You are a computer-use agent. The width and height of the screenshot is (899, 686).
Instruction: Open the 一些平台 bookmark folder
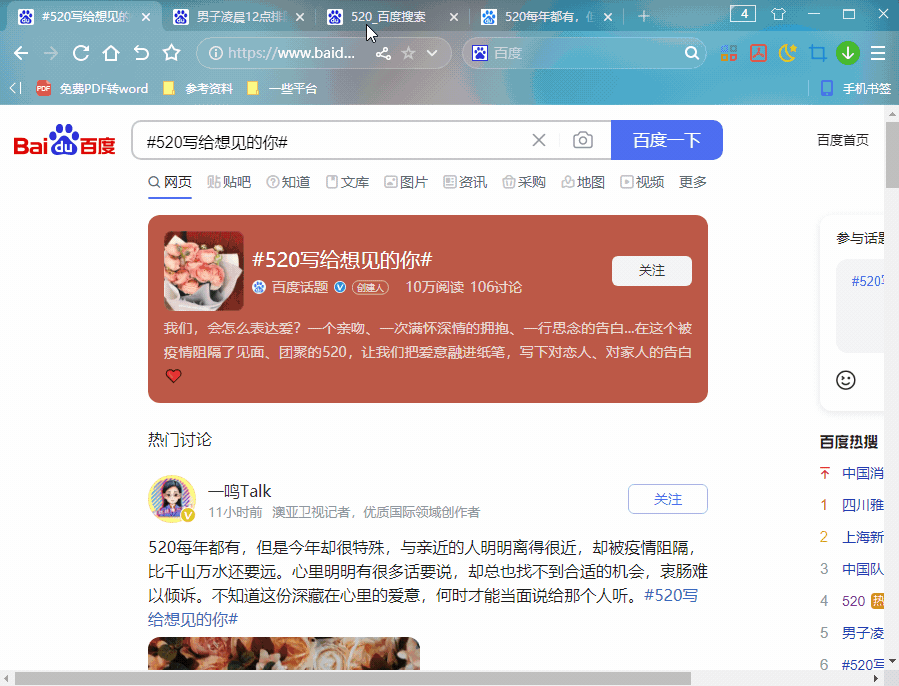point(282,88)
